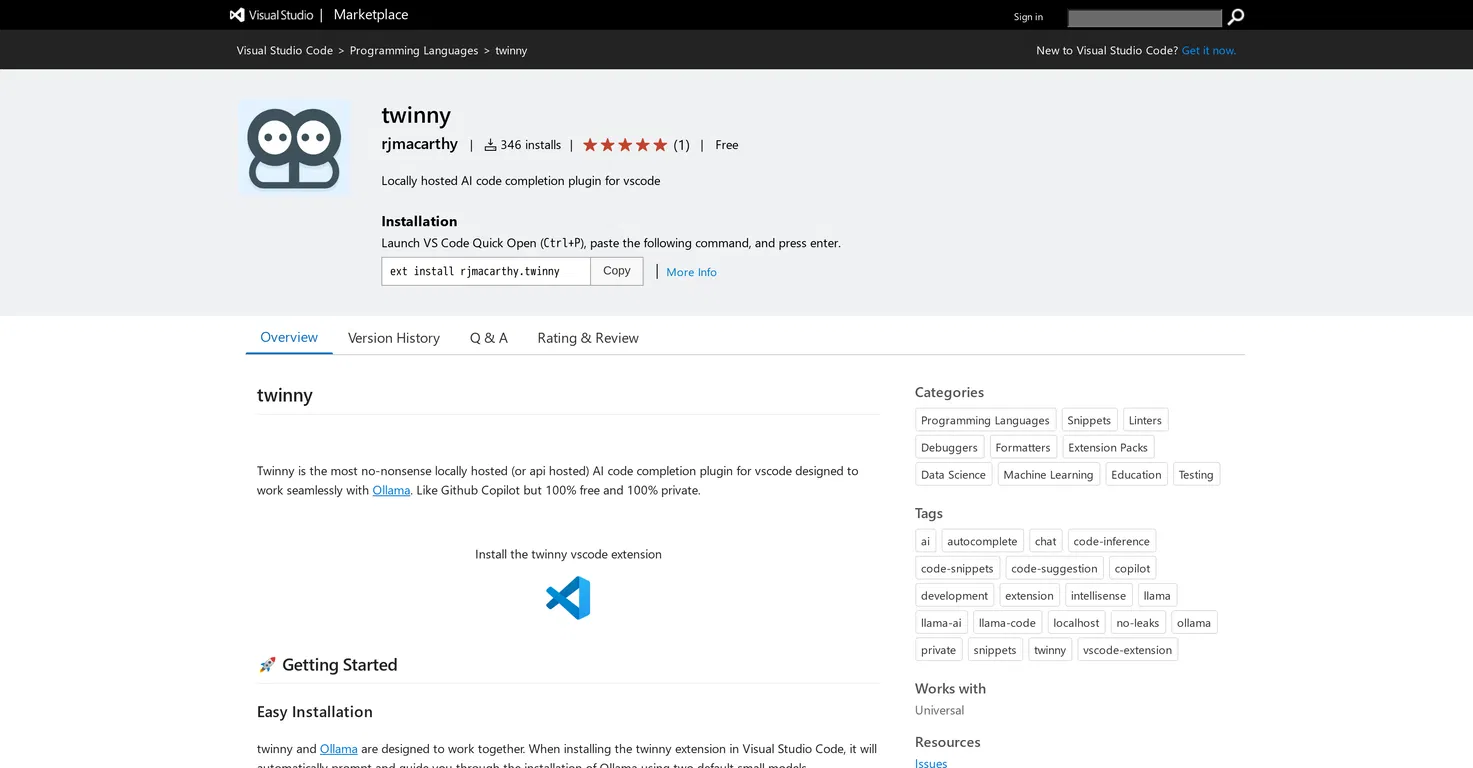1473x768 pixels.
Task: Open Visual Studio Code breadcrumb
Action: click(x=285, y=50)
